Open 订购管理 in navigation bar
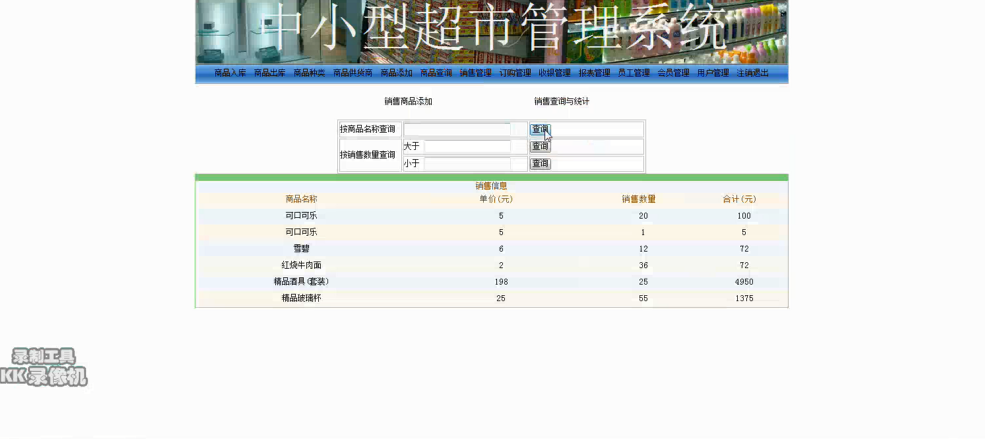The image size is (985, 439). (515, 73)
